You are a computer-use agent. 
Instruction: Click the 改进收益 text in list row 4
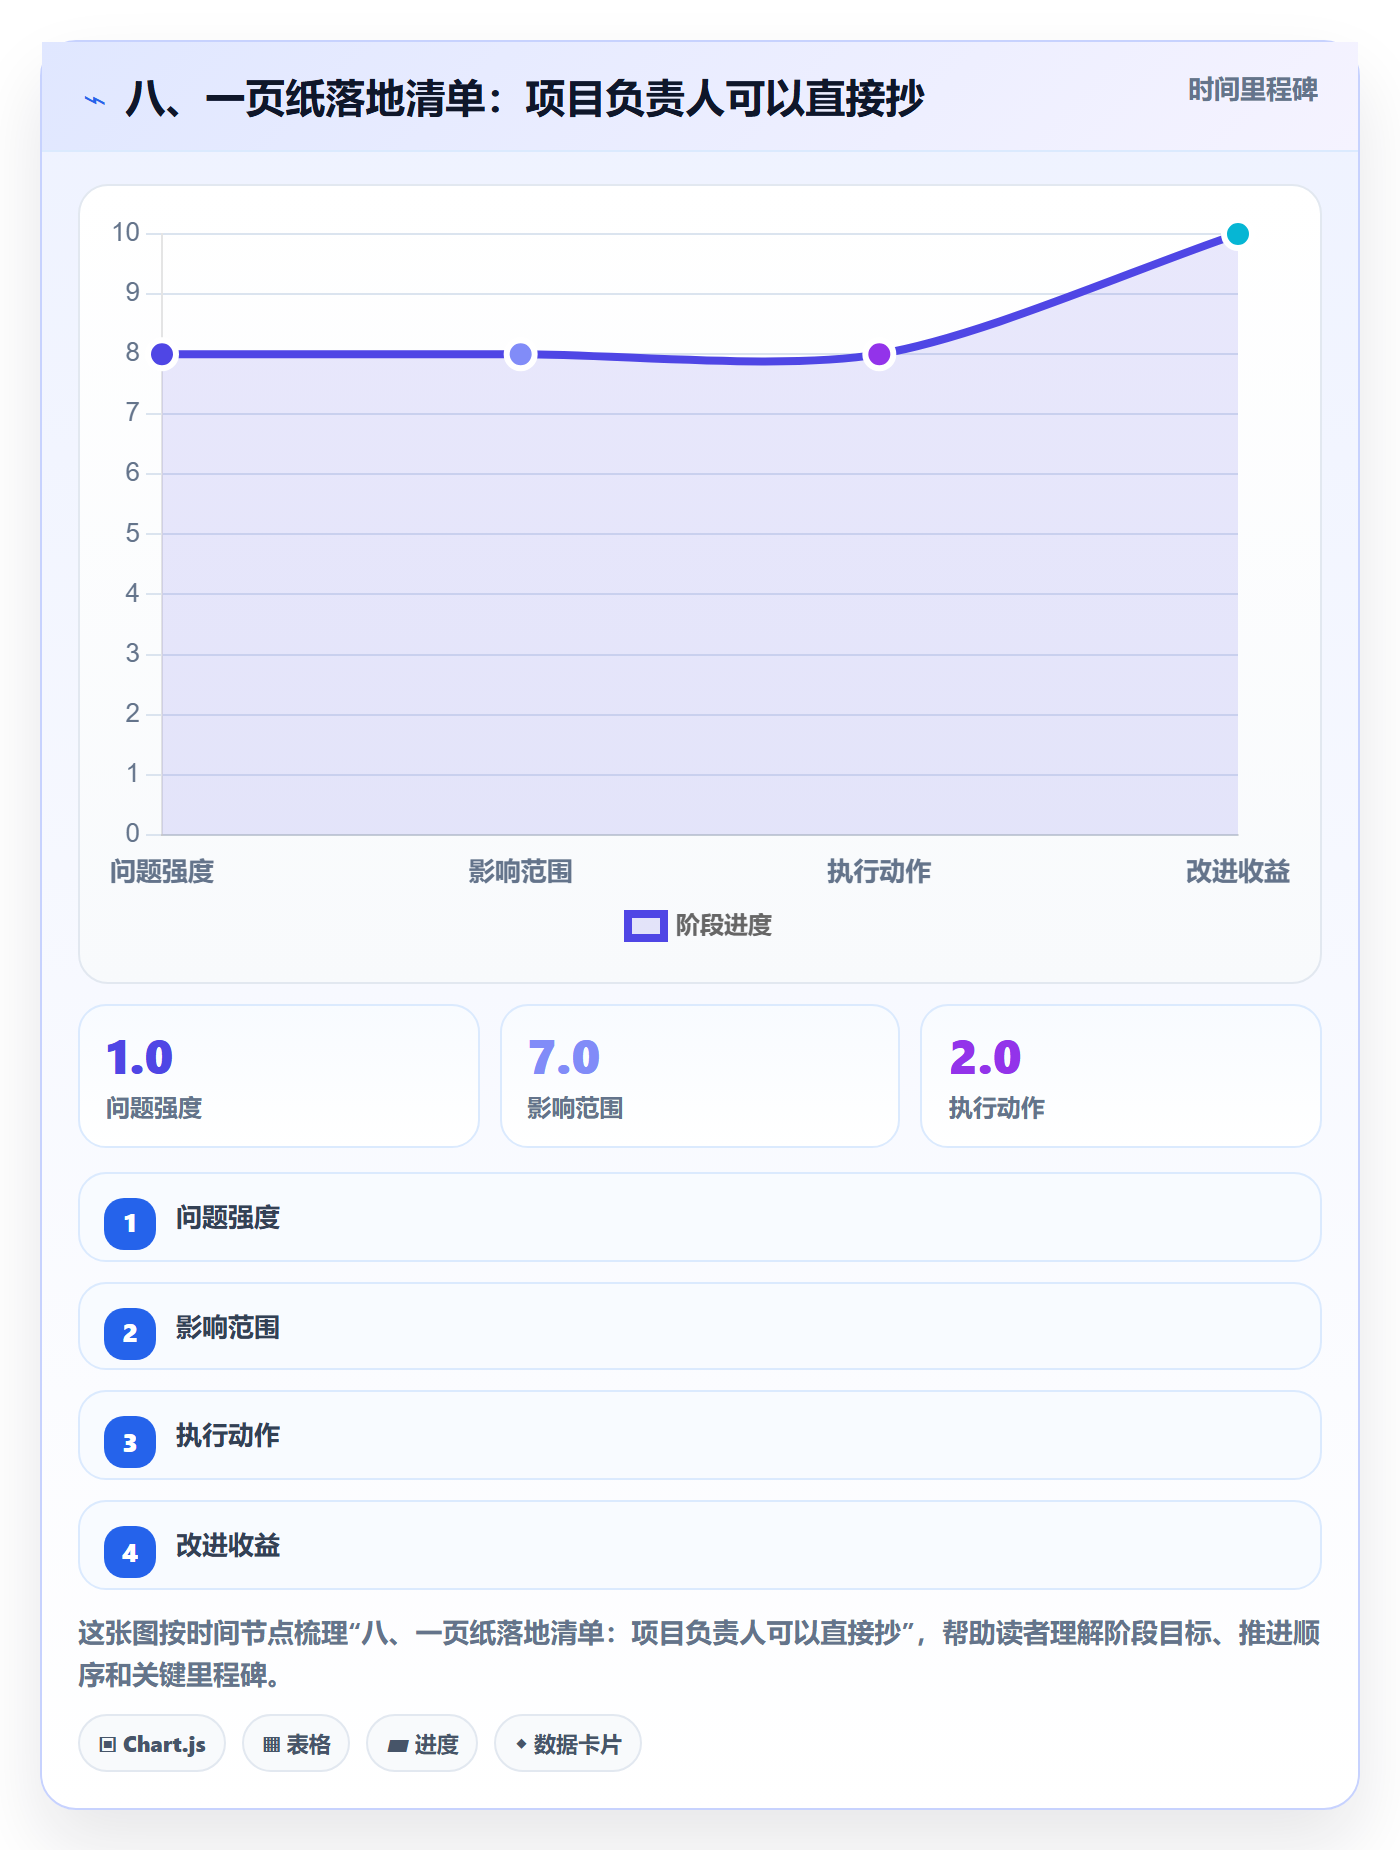[228, 1546]
